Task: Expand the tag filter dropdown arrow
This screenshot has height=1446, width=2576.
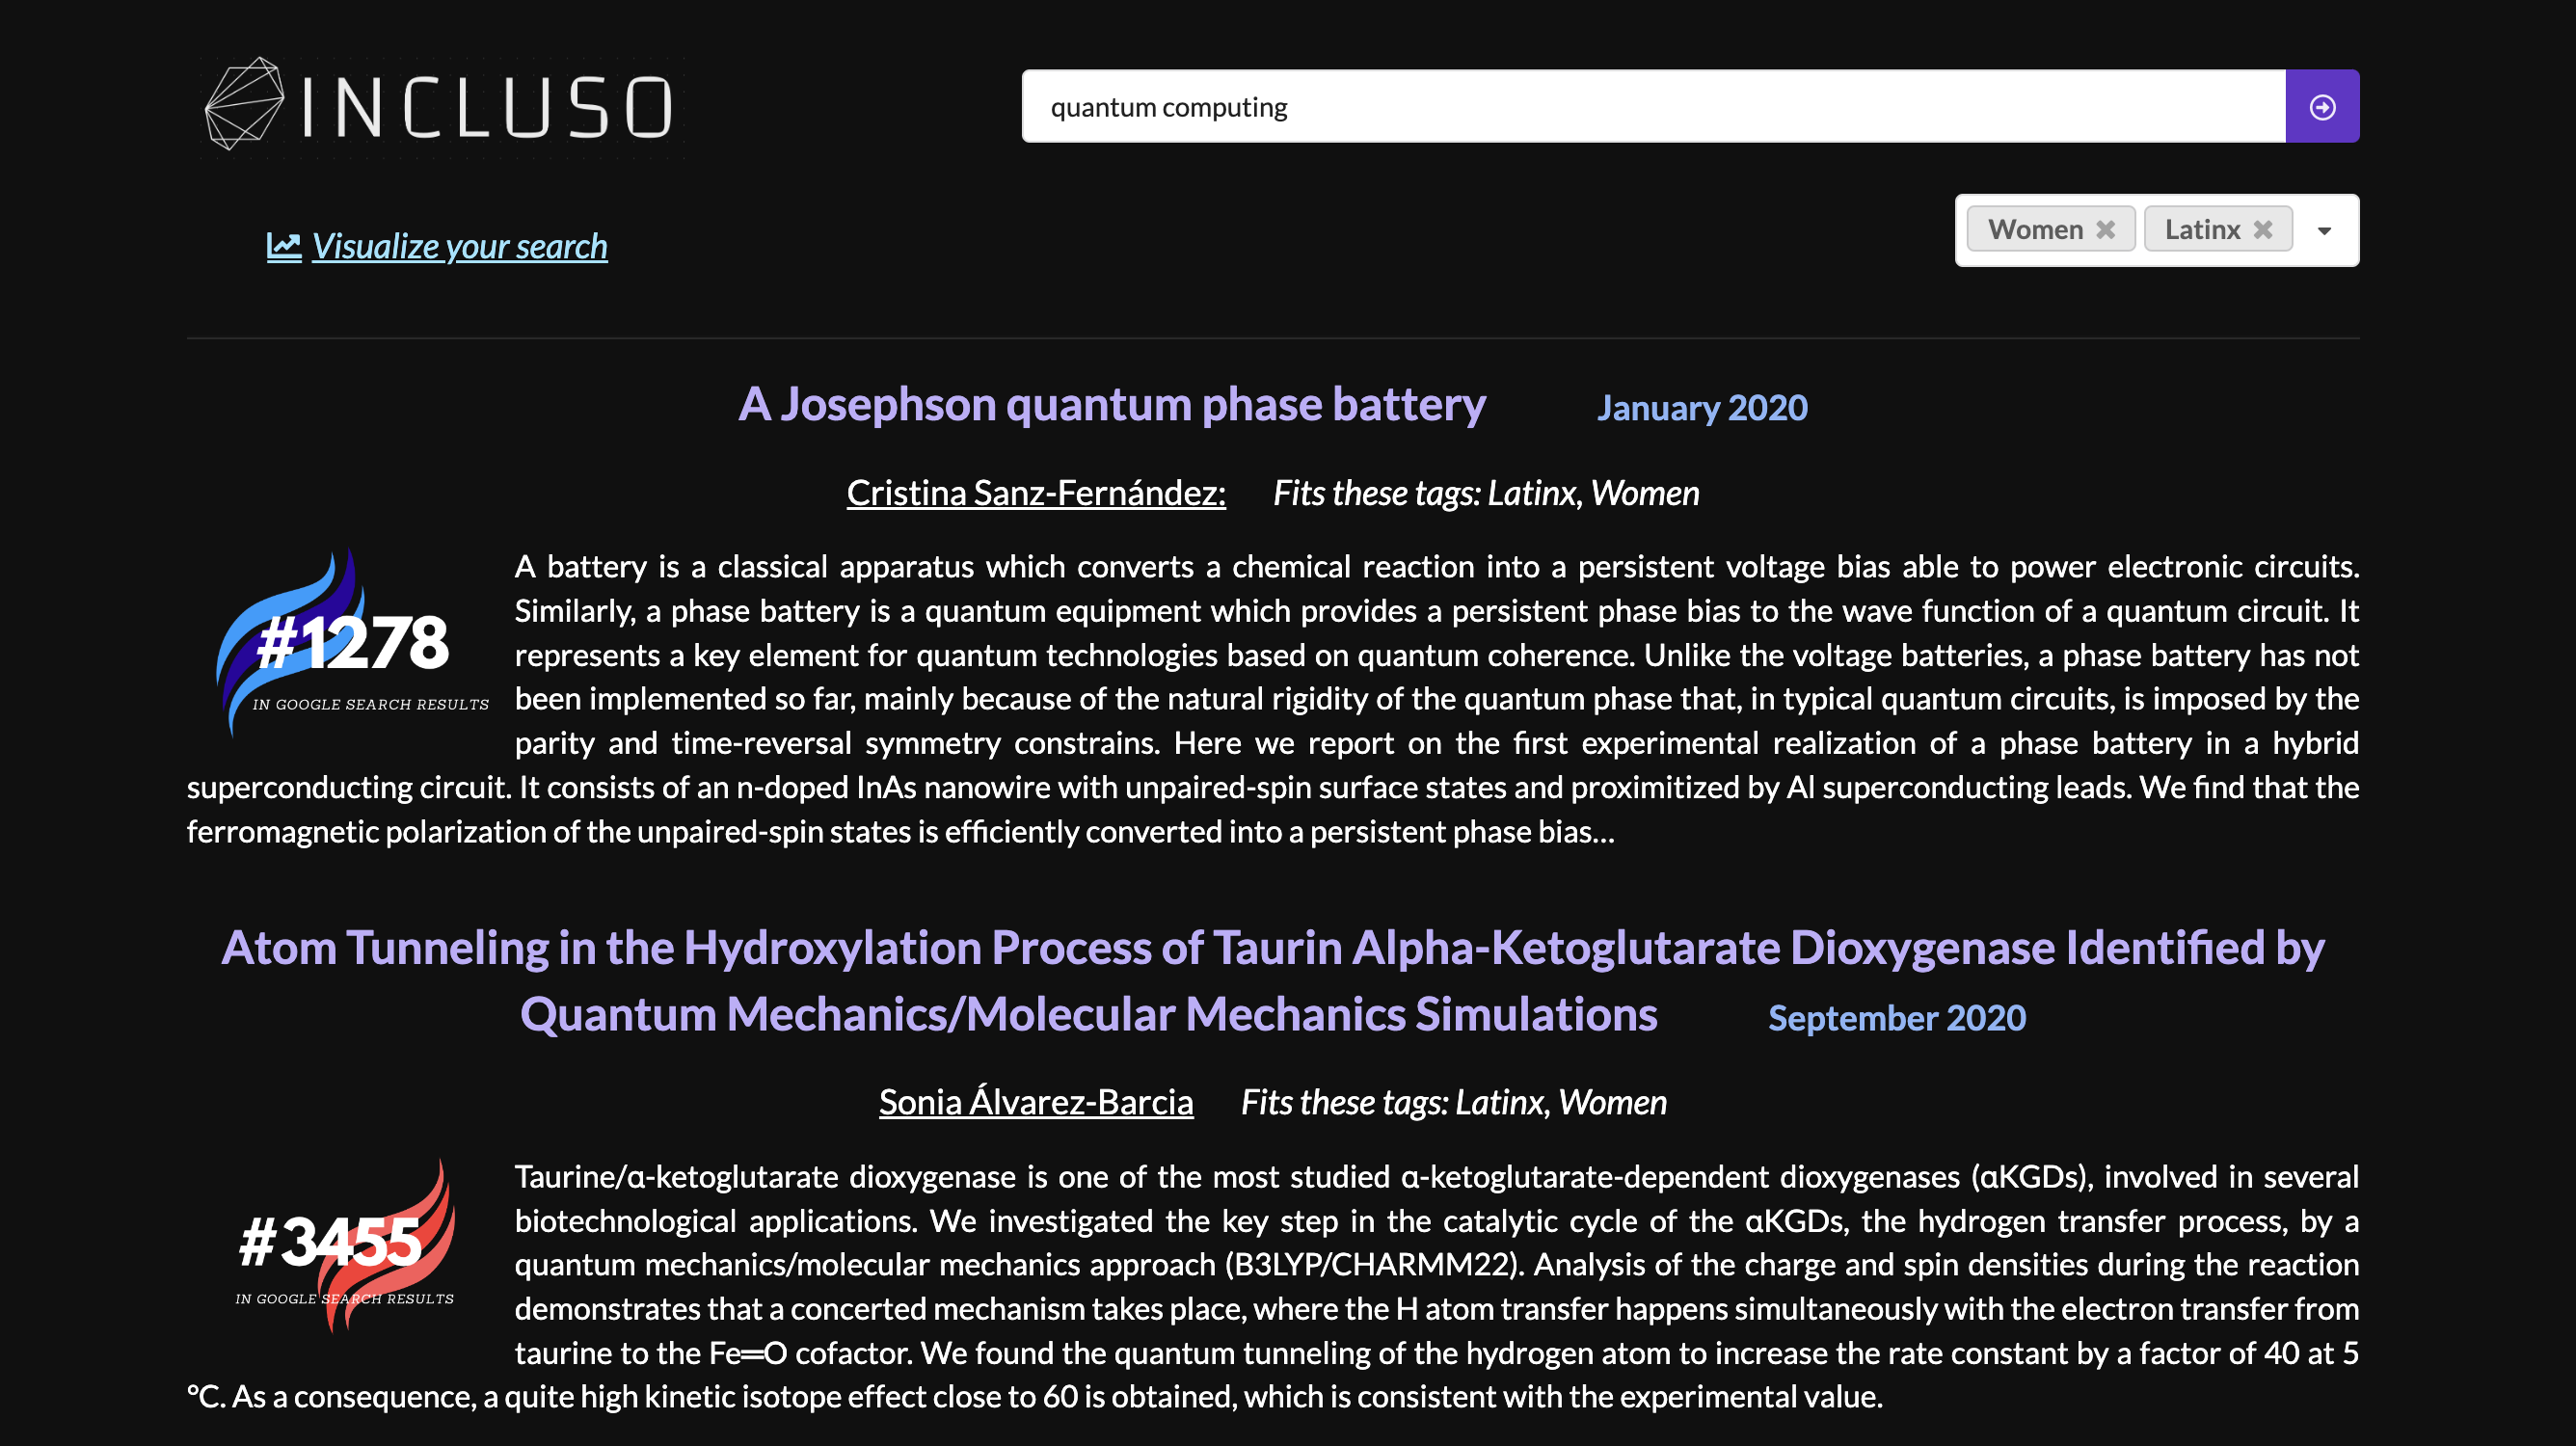Action: coord(2324,230)
